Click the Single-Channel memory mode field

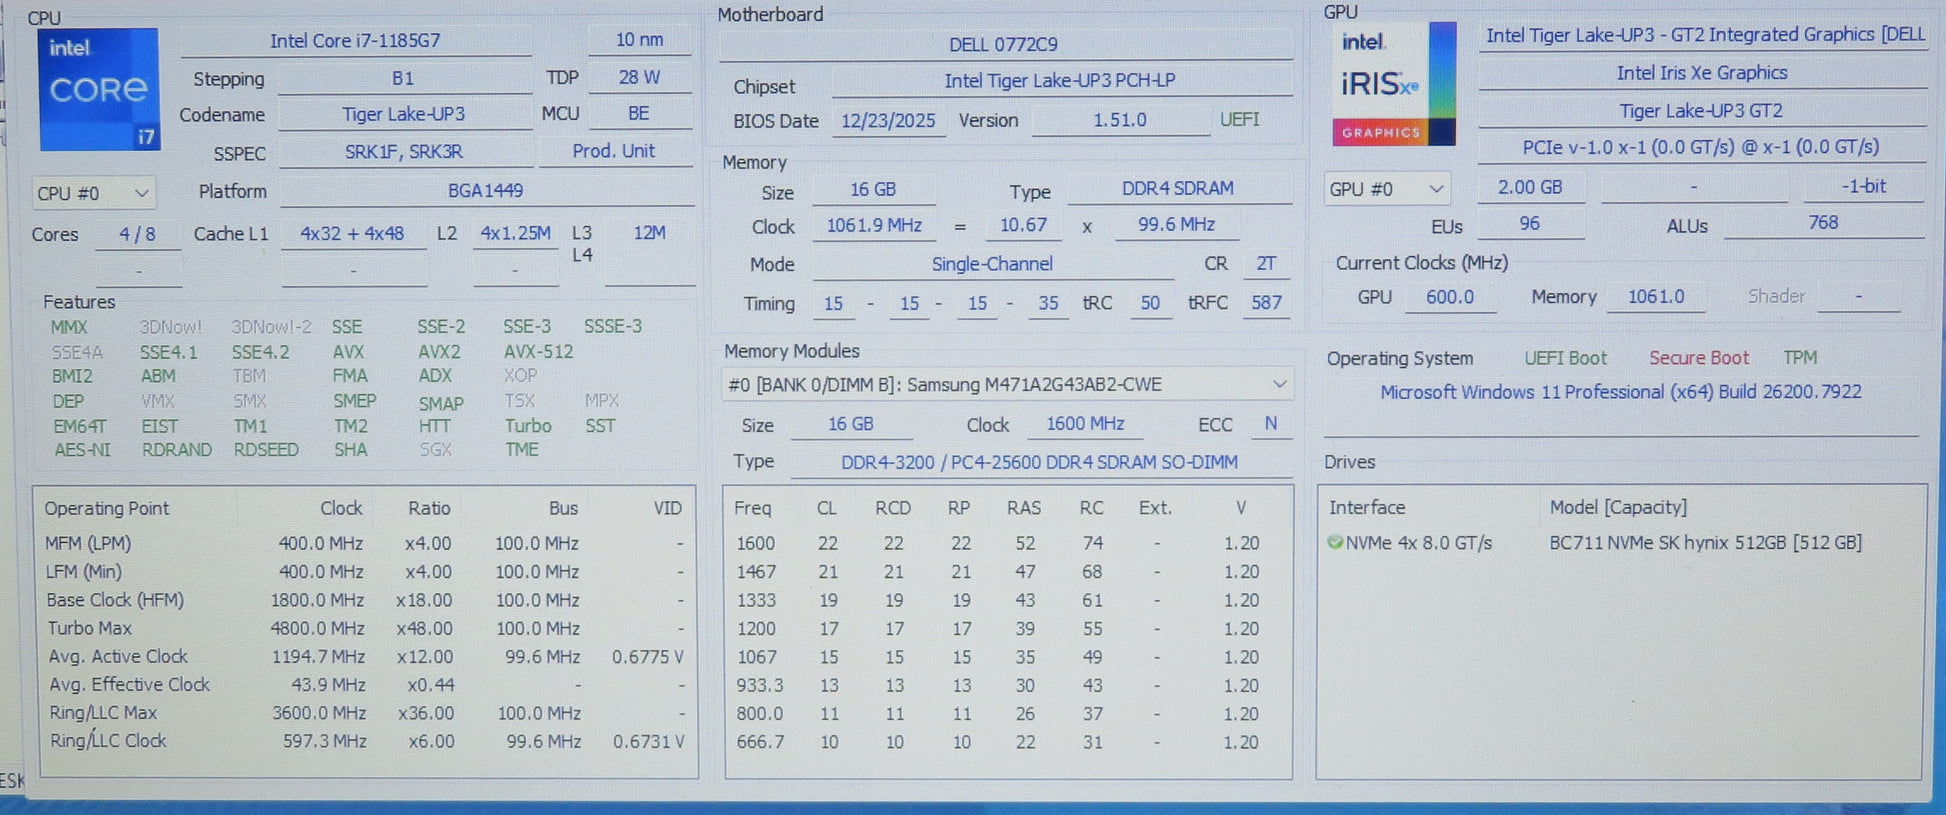[x=992, y=264]
